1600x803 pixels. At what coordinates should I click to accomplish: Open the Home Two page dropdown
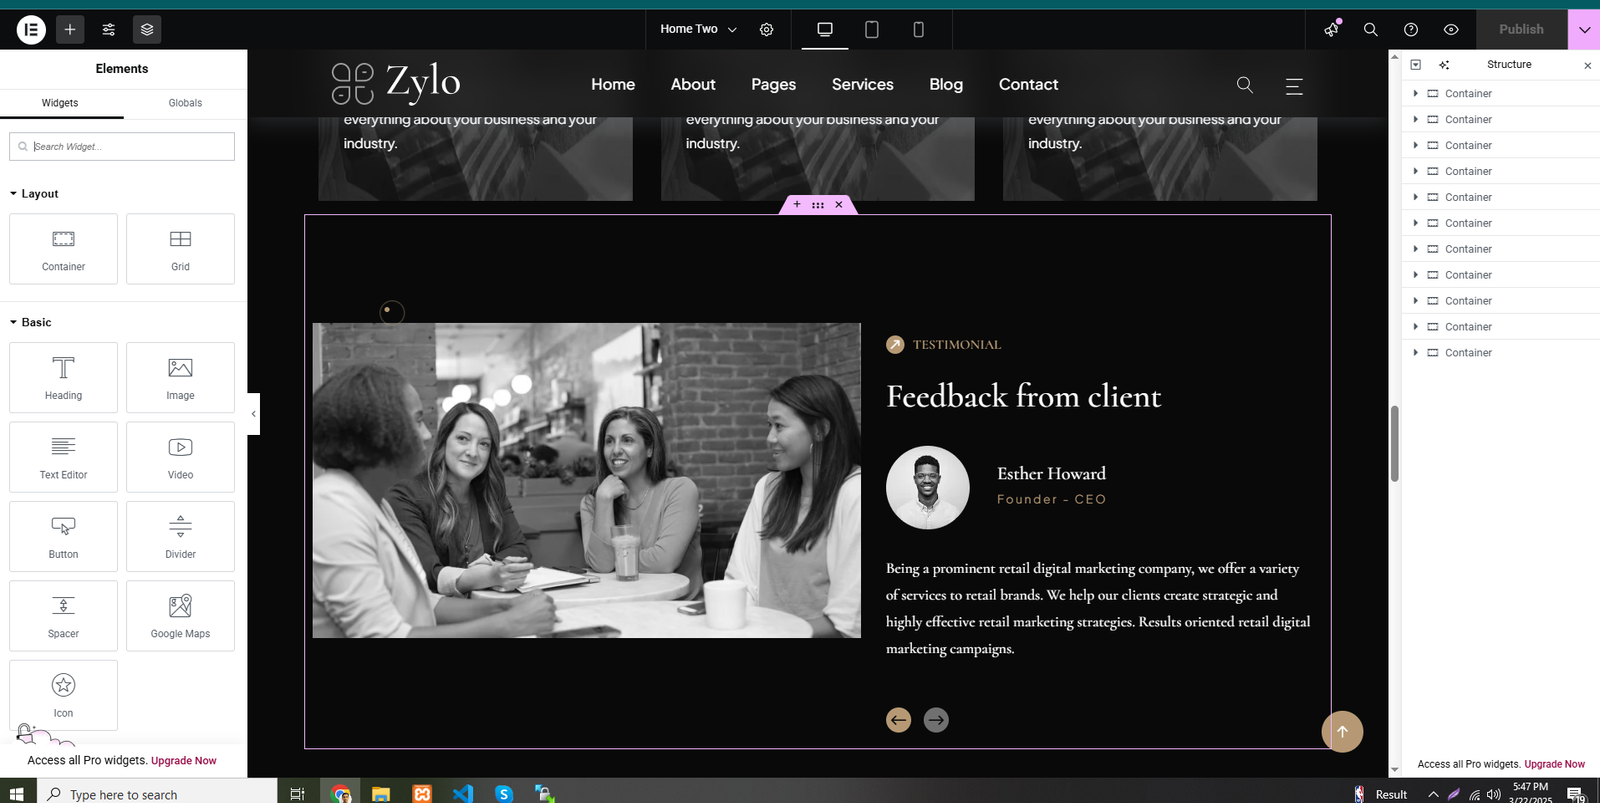[x=698, y=30]
